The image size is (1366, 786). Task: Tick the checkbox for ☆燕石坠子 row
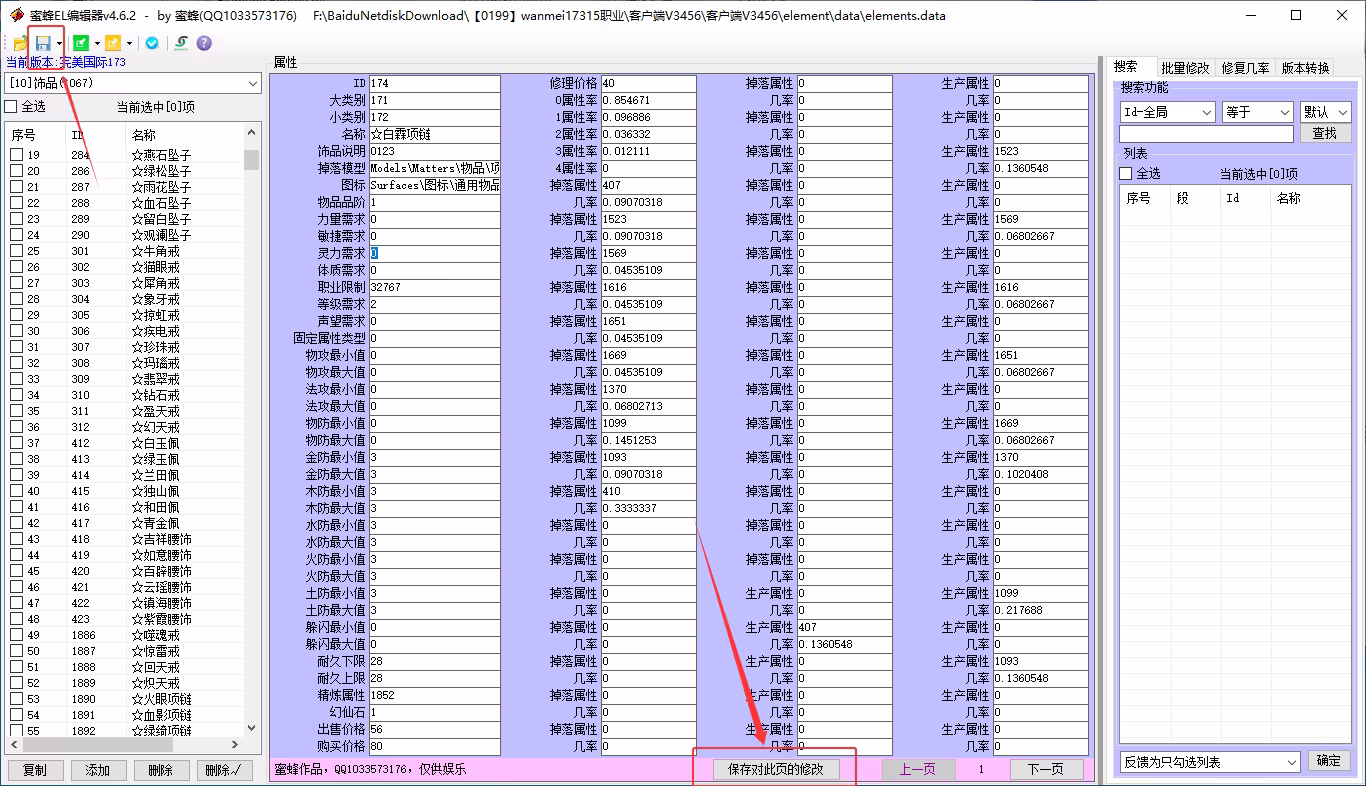[17, 155]
